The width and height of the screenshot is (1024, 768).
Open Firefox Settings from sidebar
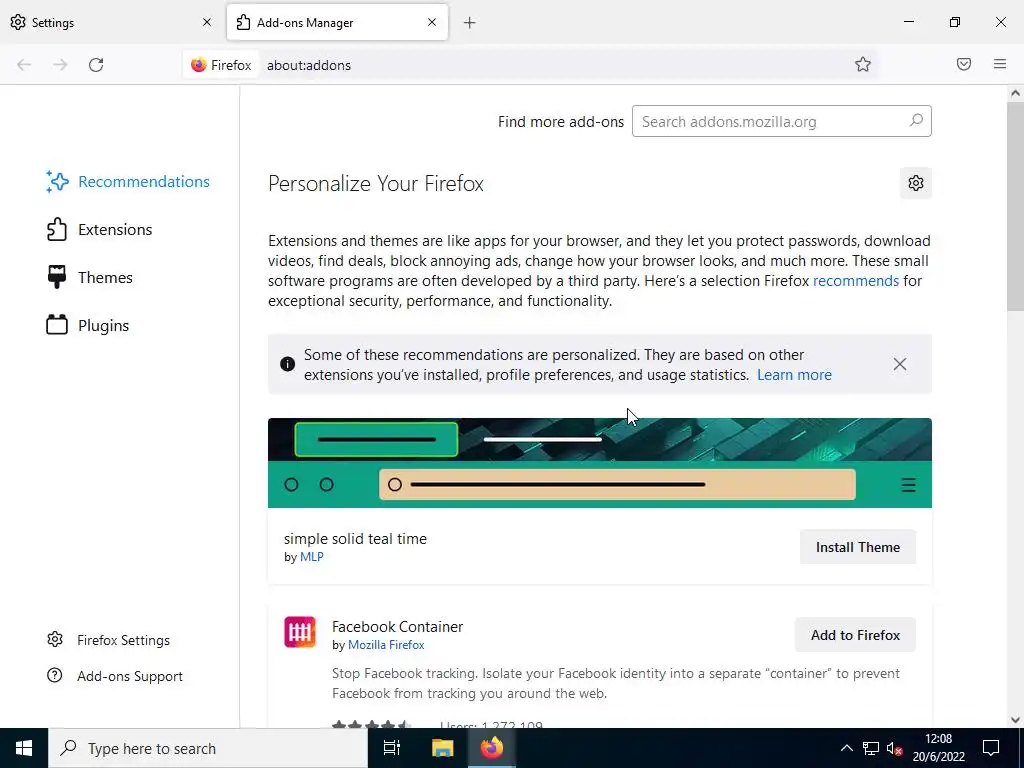108,640
